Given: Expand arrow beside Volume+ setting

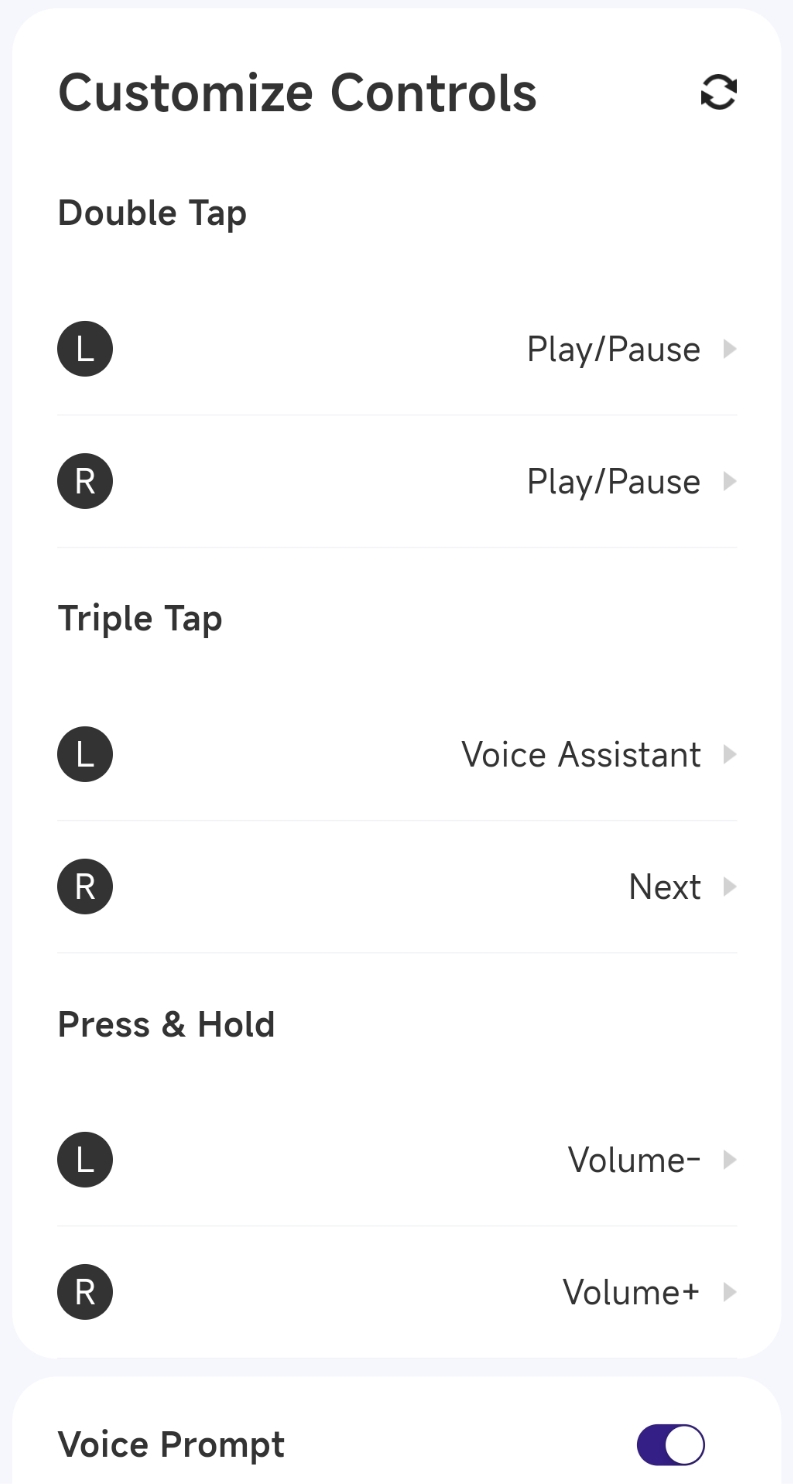Looking at the screenshot, I should tap(730, 1291).
